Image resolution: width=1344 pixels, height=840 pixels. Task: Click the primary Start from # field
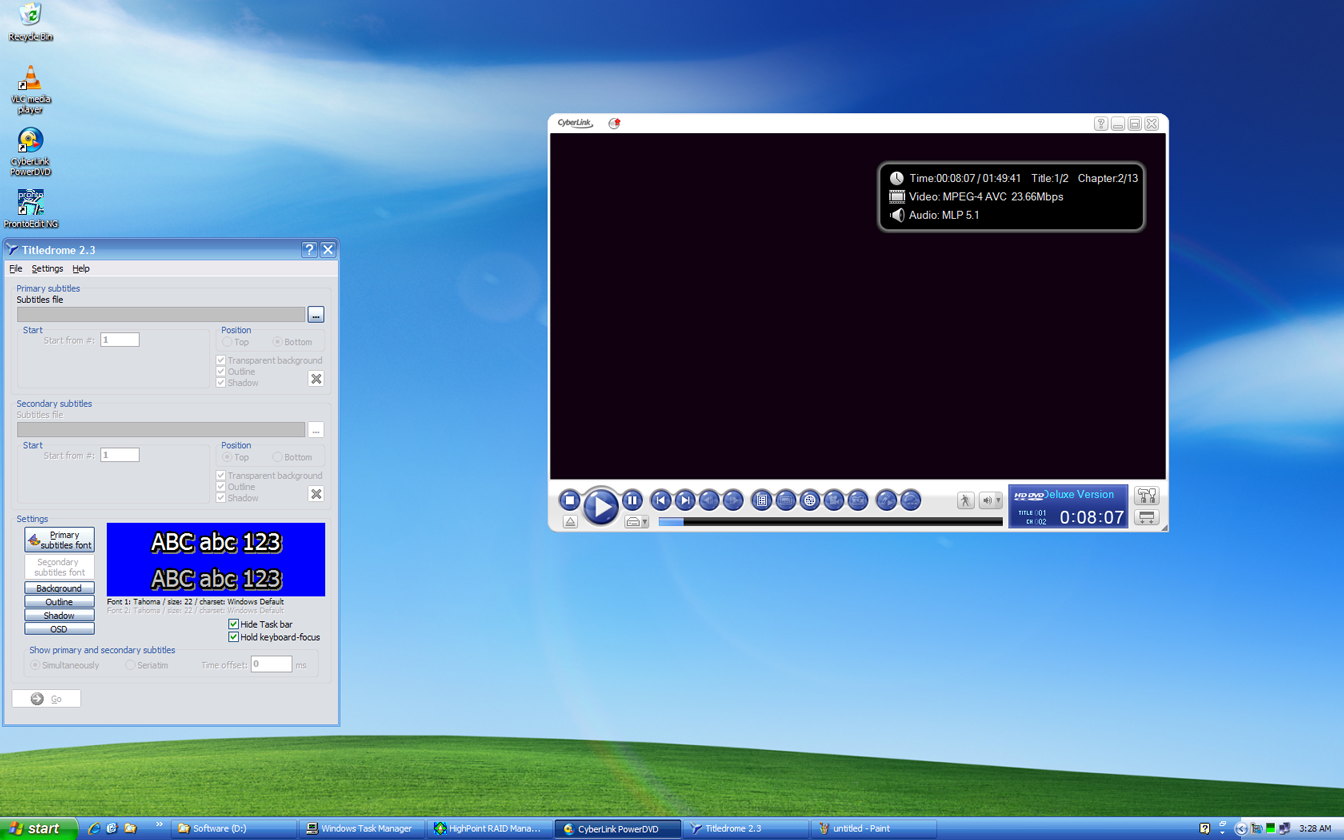[119, 340]
